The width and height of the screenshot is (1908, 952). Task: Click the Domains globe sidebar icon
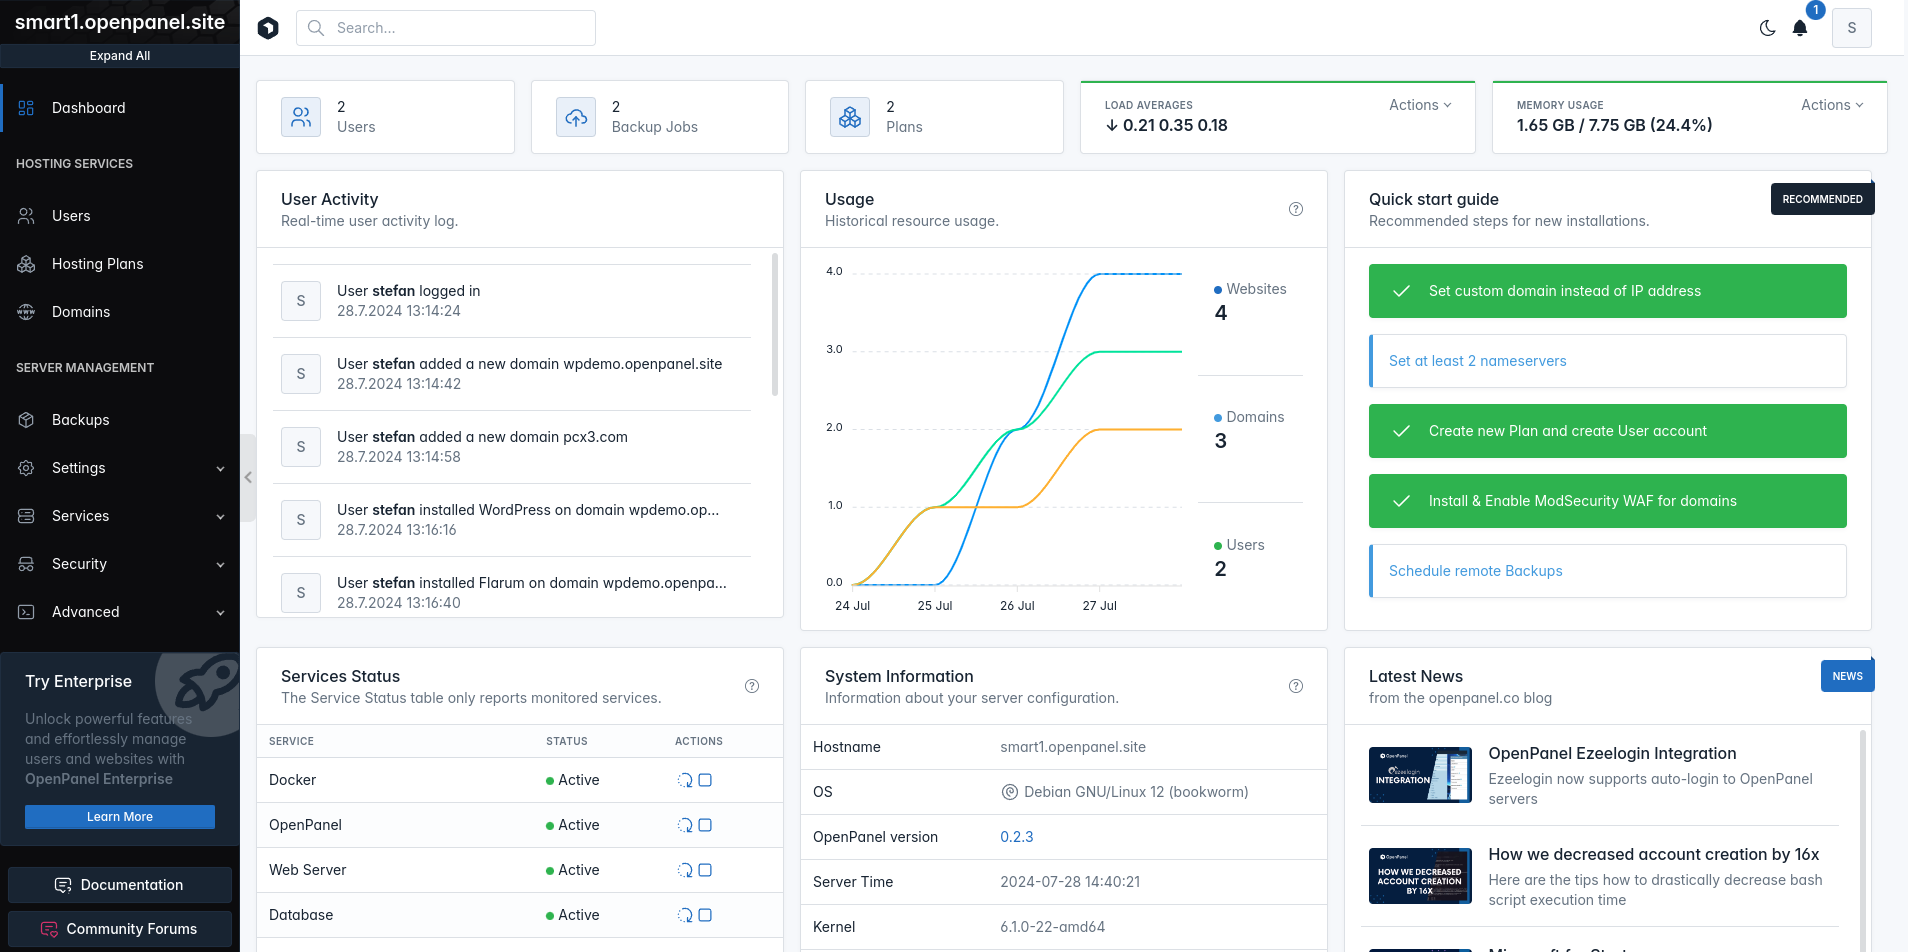(x=27, y=312)
